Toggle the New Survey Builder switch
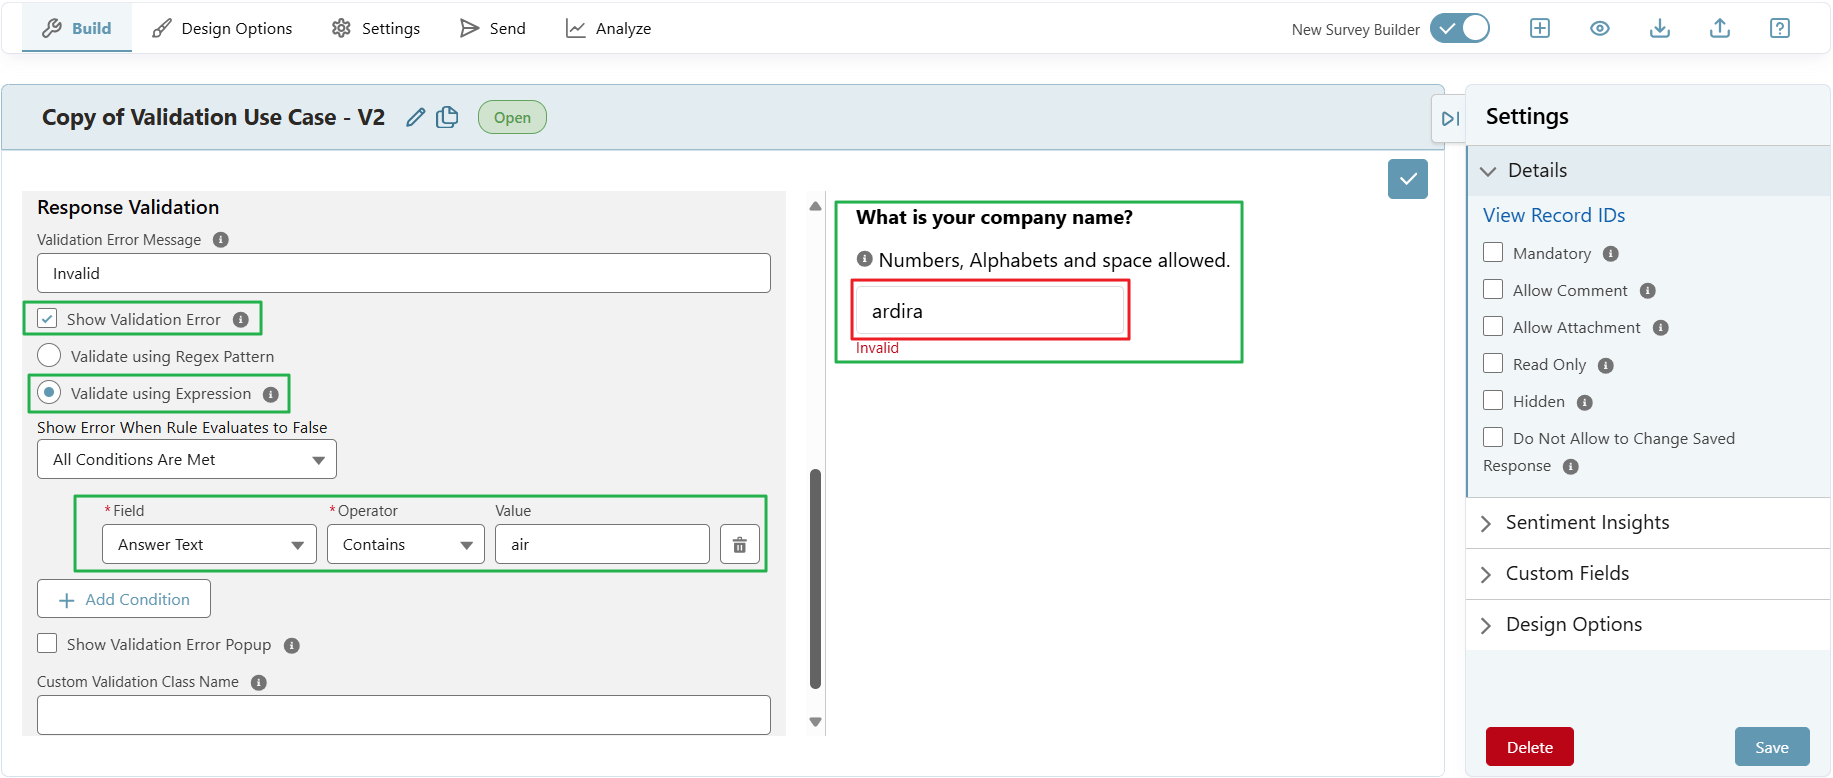The width and height of the screenshot is (1833, 778). click(1460, 28)
